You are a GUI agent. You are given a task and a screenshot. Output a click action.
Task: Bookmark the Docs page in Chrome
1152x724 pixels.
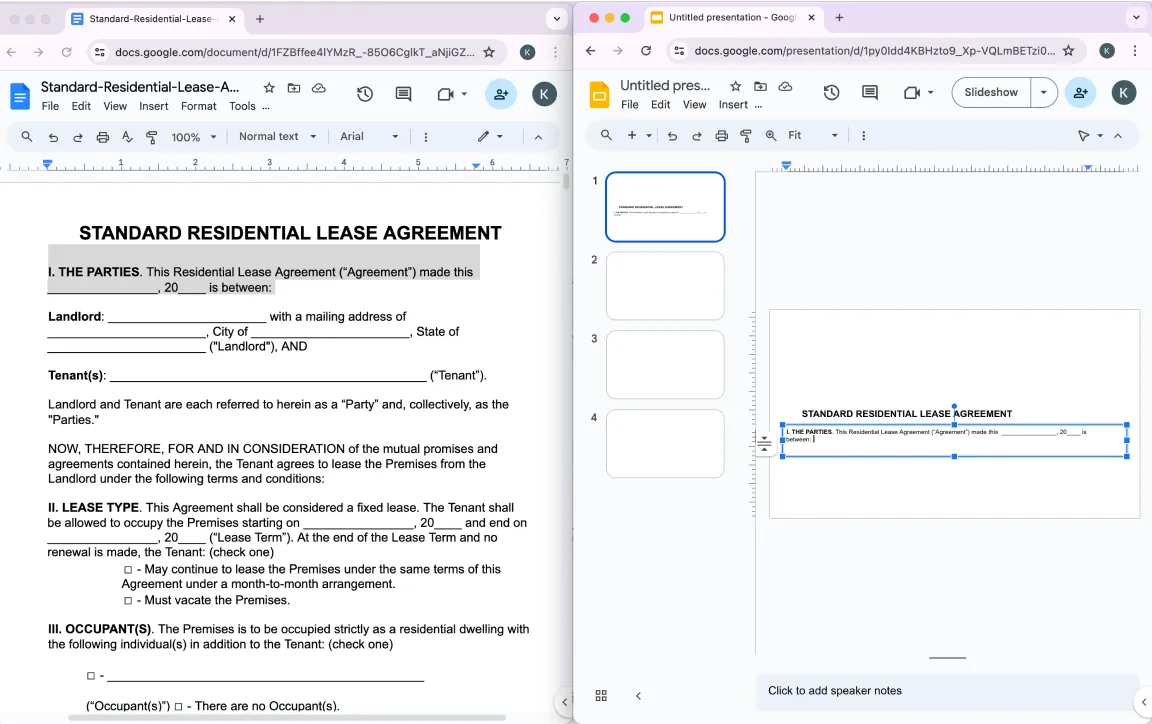(489, 52)
